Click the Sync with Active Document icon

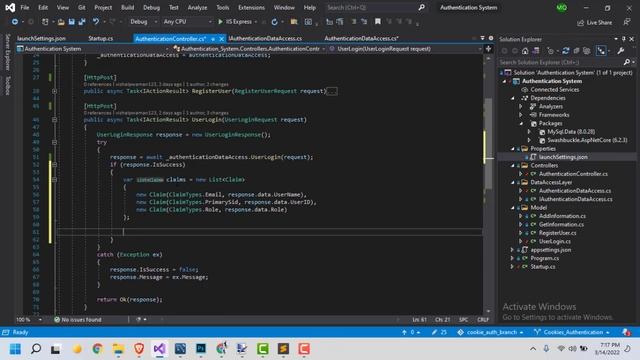click(566, 51)
